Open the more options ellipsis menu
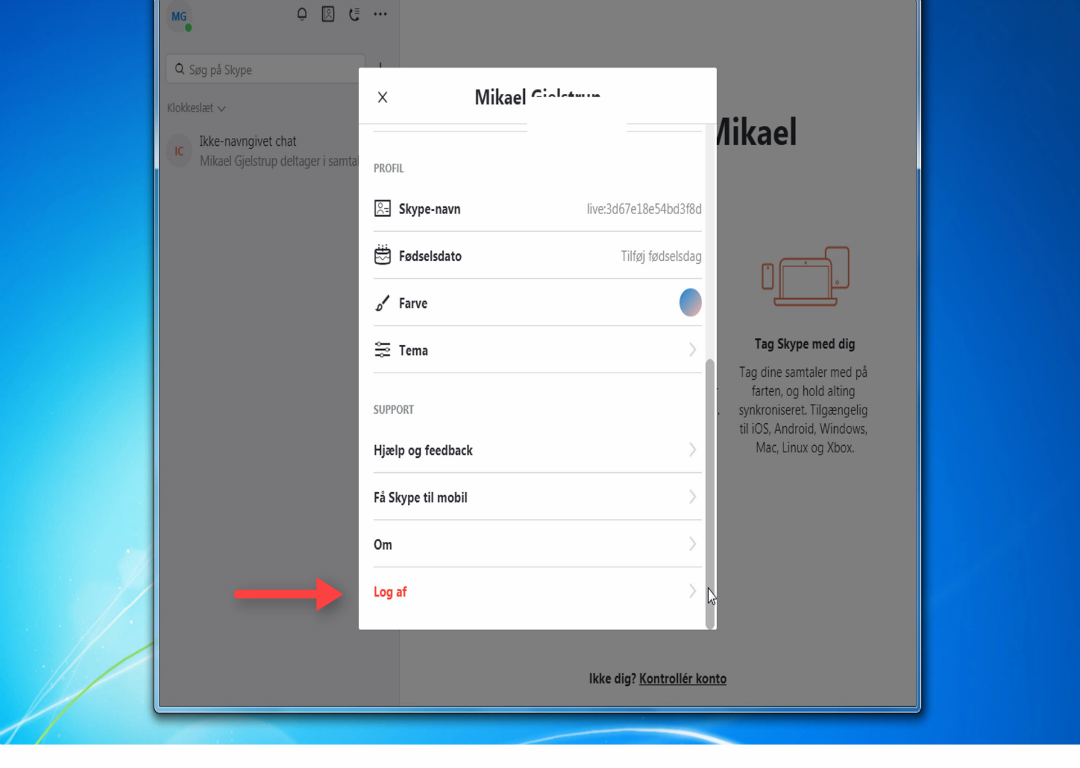Image resolution: width=1080 pixels, height=768 pixels. 380,14
